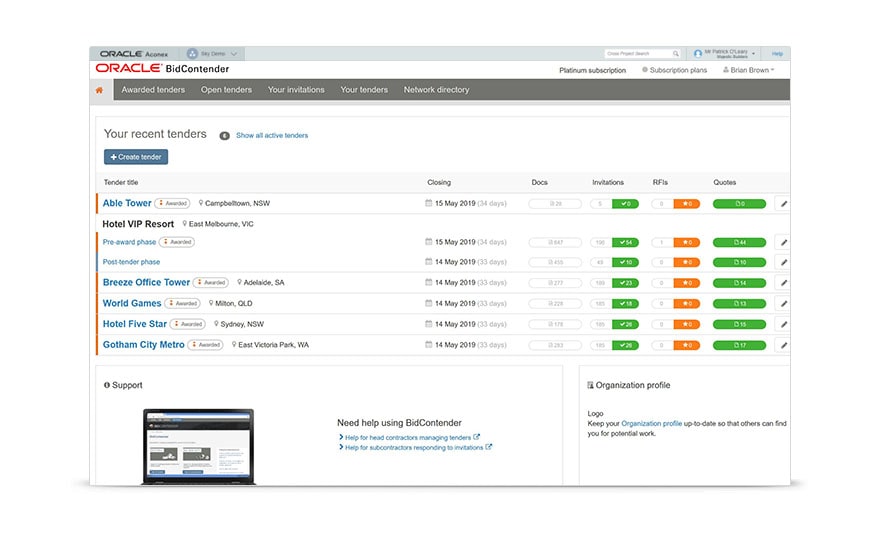Viewport: 880px width, 533px height.
Task: Open Your invitations tab
Action: point(296,90)
